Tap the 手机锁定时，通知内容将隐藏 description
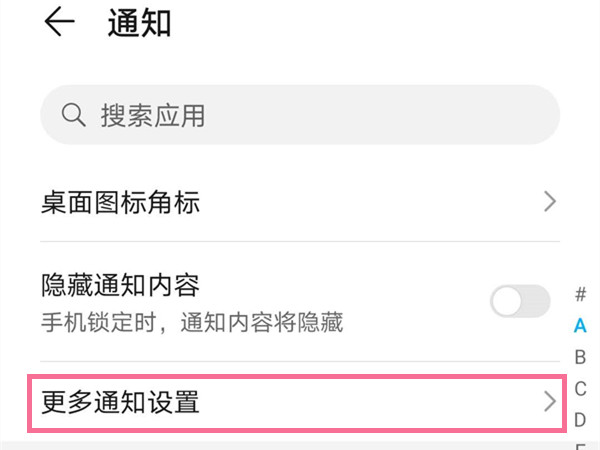Viewport: 600px width, 450px height. (192, 322)
